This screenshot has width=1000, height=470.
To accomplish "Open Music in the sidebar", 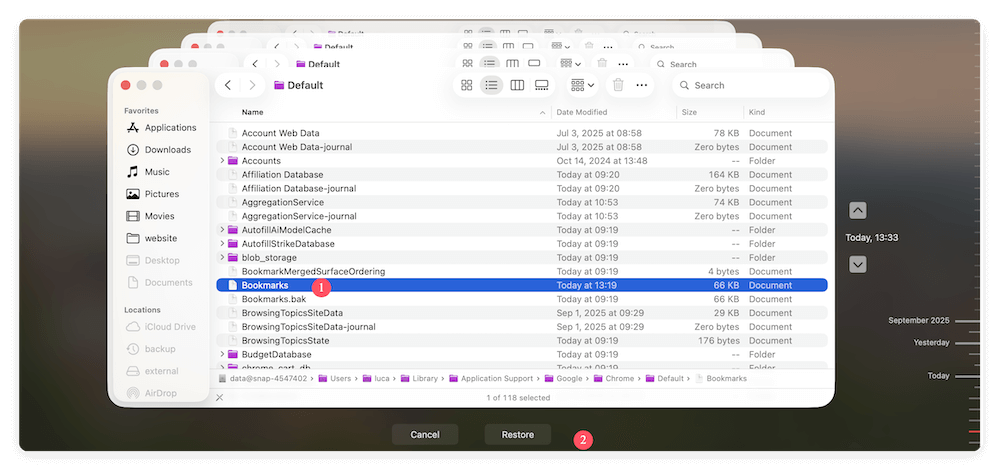I will coord(148,172).
